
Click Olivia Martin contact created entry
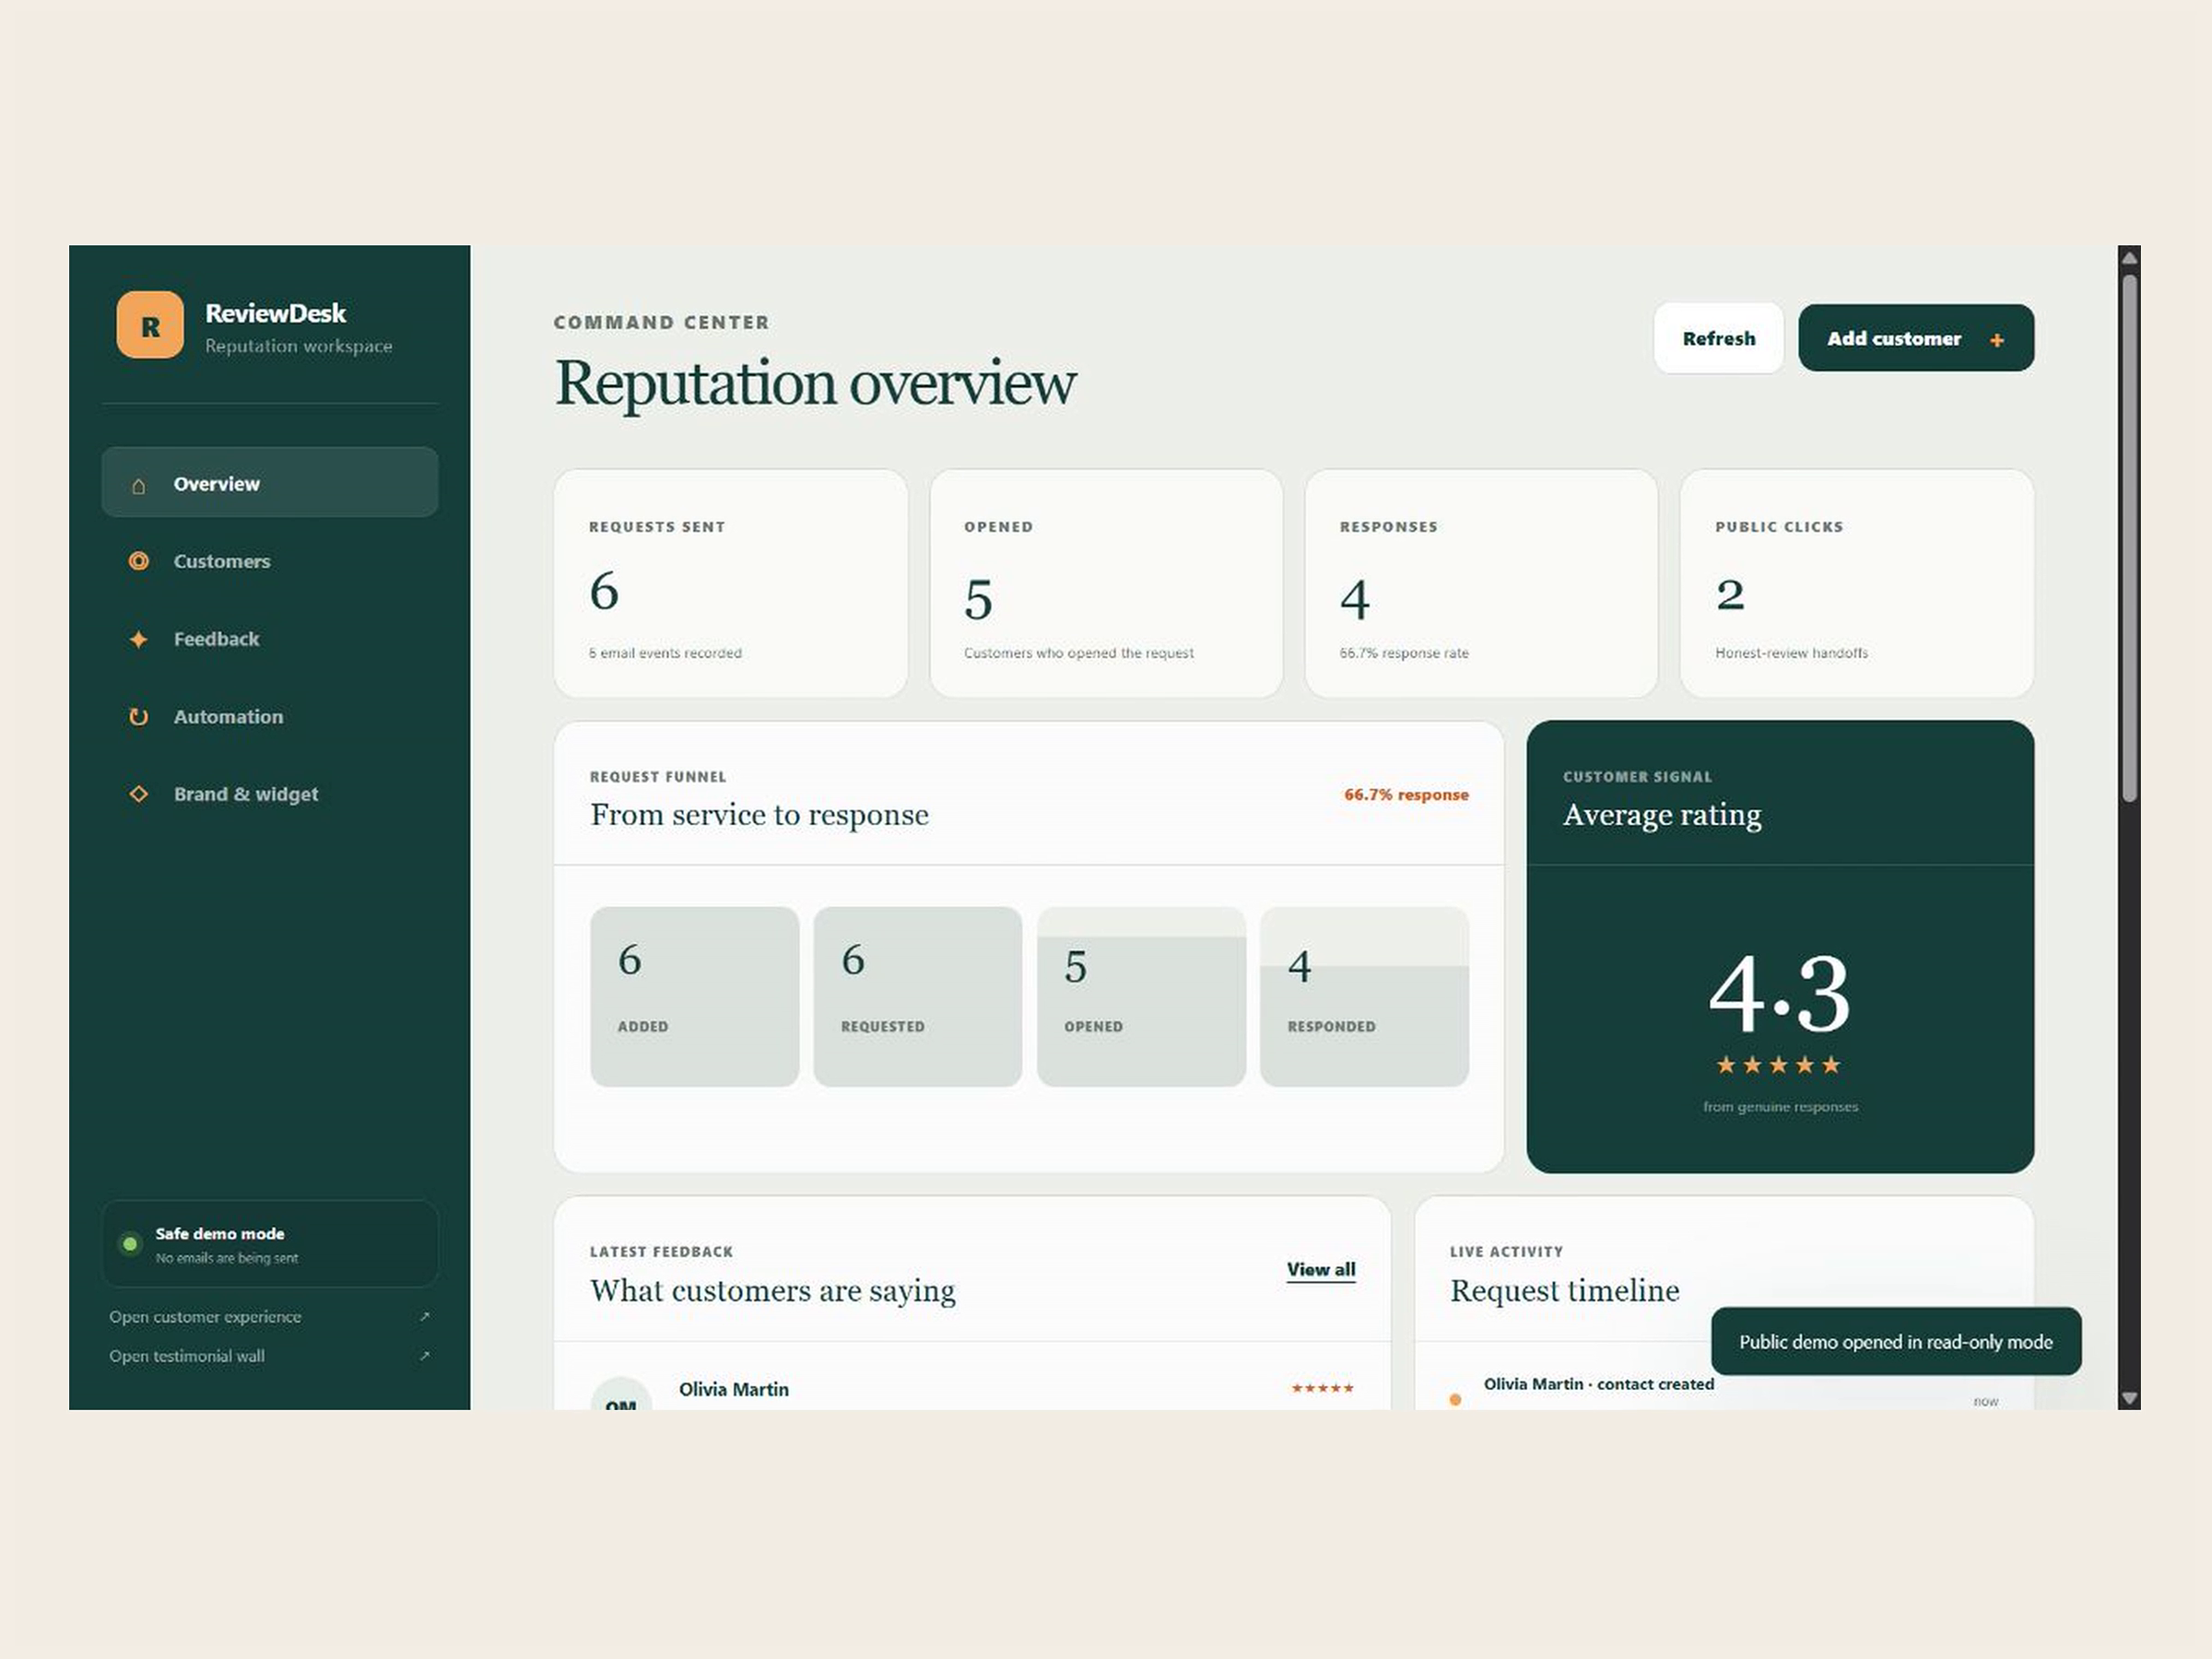(x=1598, y=1384)
